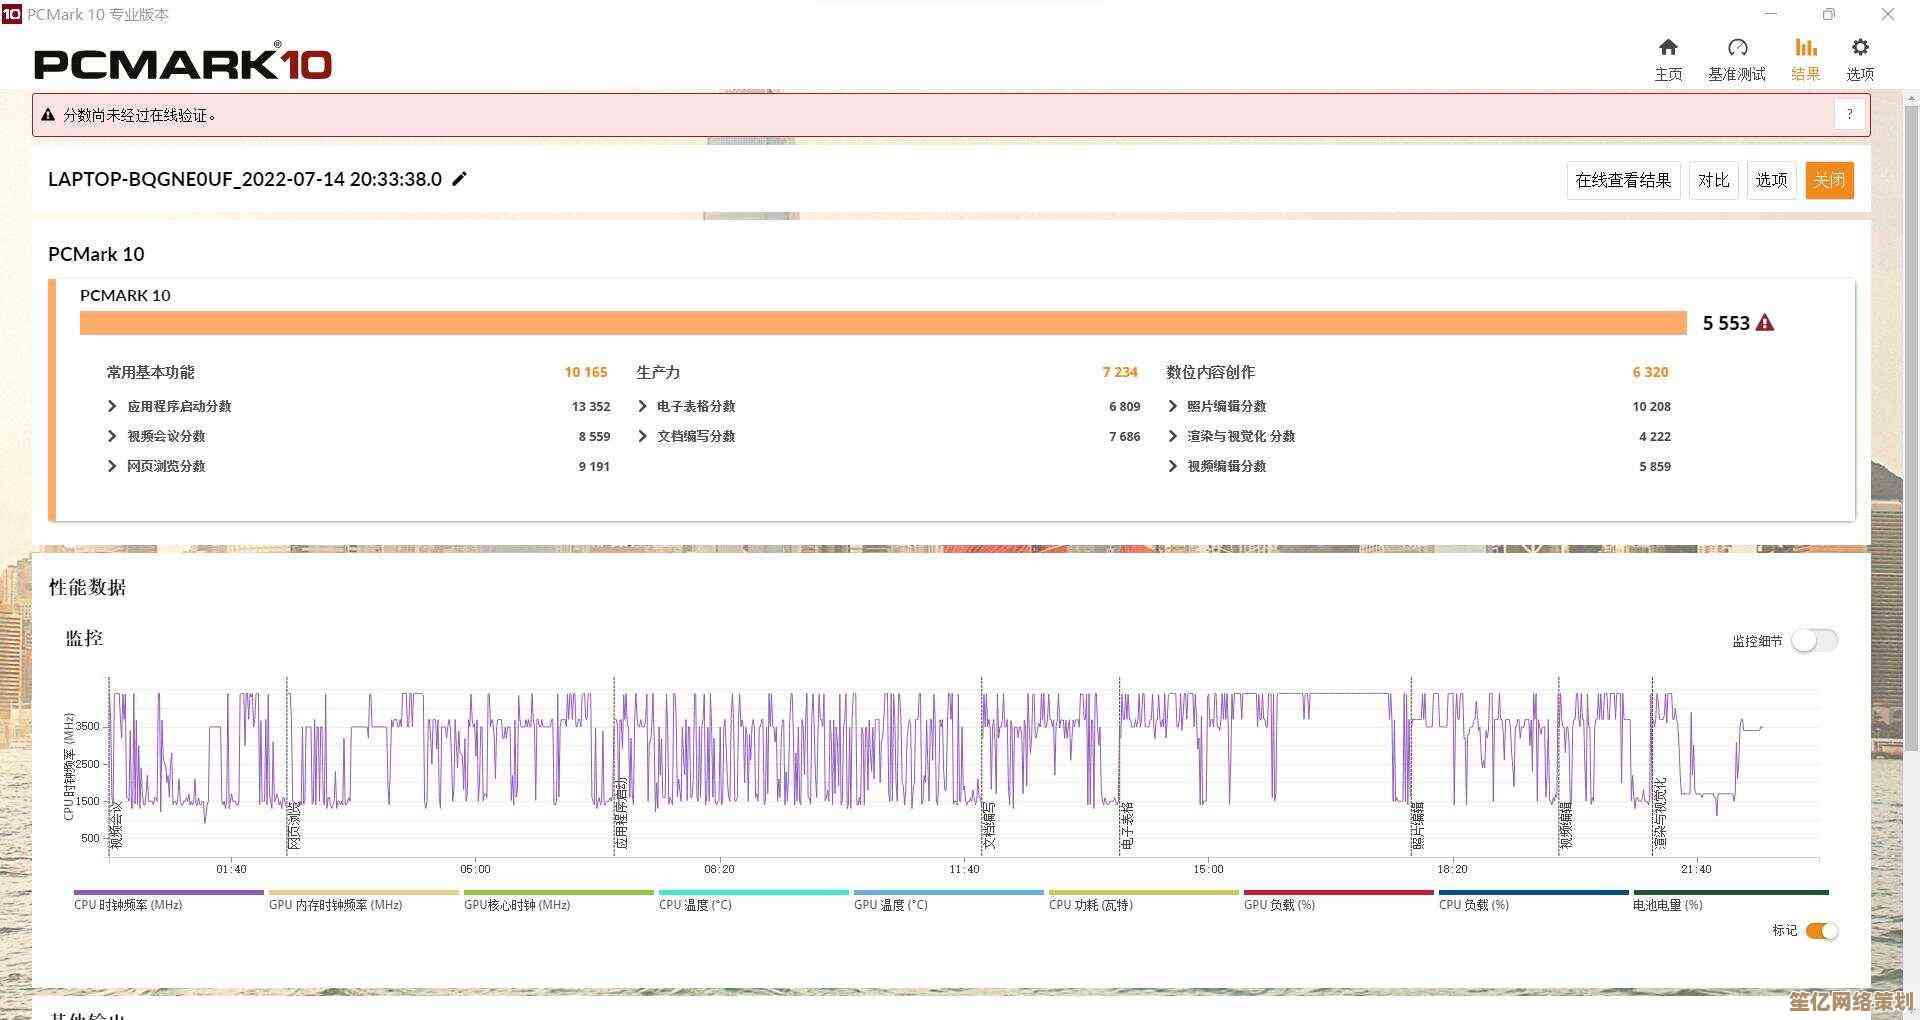The height and width of the screenshot is (1020, 1920).
Task: Click the question mark help icon in warning banner
Action: [1849, 115]
